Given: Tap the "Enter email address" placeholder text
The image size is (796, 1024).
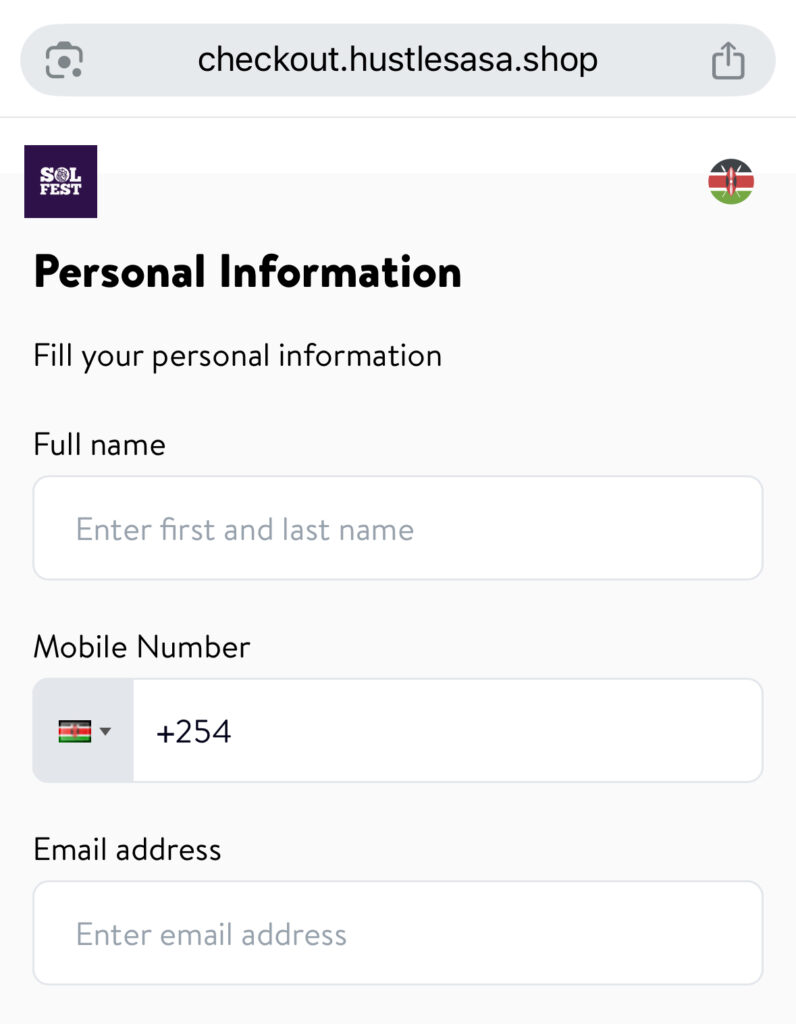Looking at the screenshot, I should click(x=211, y=935).
